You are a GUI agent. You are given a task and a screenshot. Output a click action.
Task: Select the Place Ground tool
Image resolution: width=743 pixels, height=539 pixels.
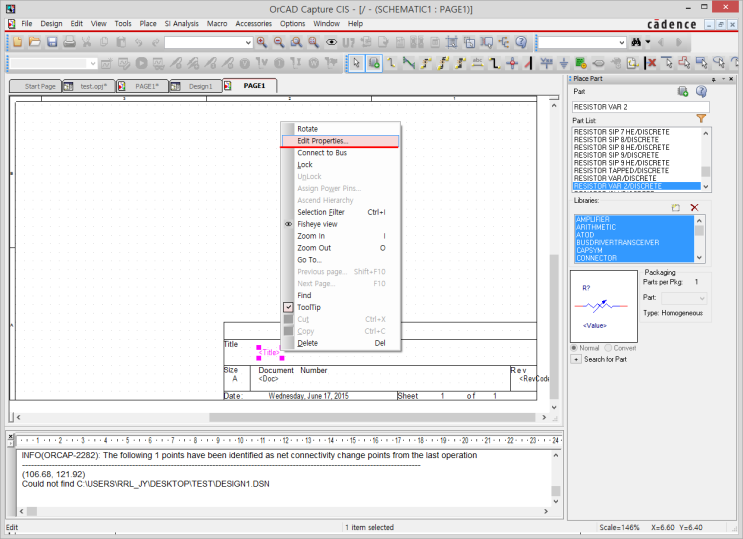564,63
